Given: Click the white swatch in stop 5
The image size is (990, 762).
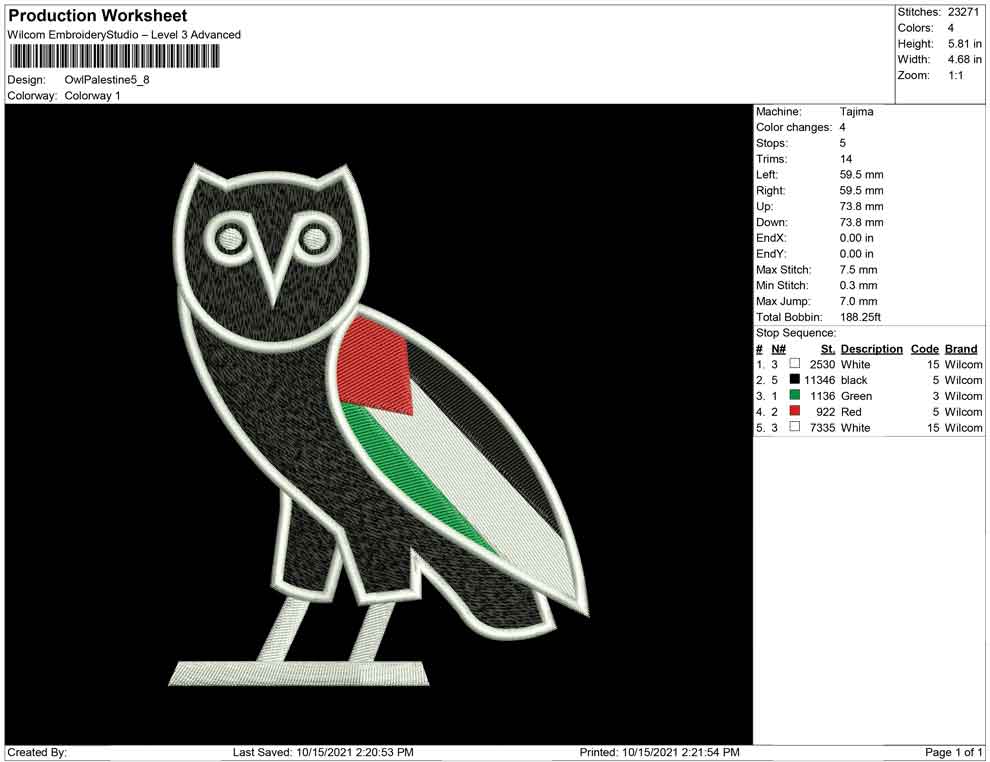Looking at the screenshot, I should [x=794, y=427].
